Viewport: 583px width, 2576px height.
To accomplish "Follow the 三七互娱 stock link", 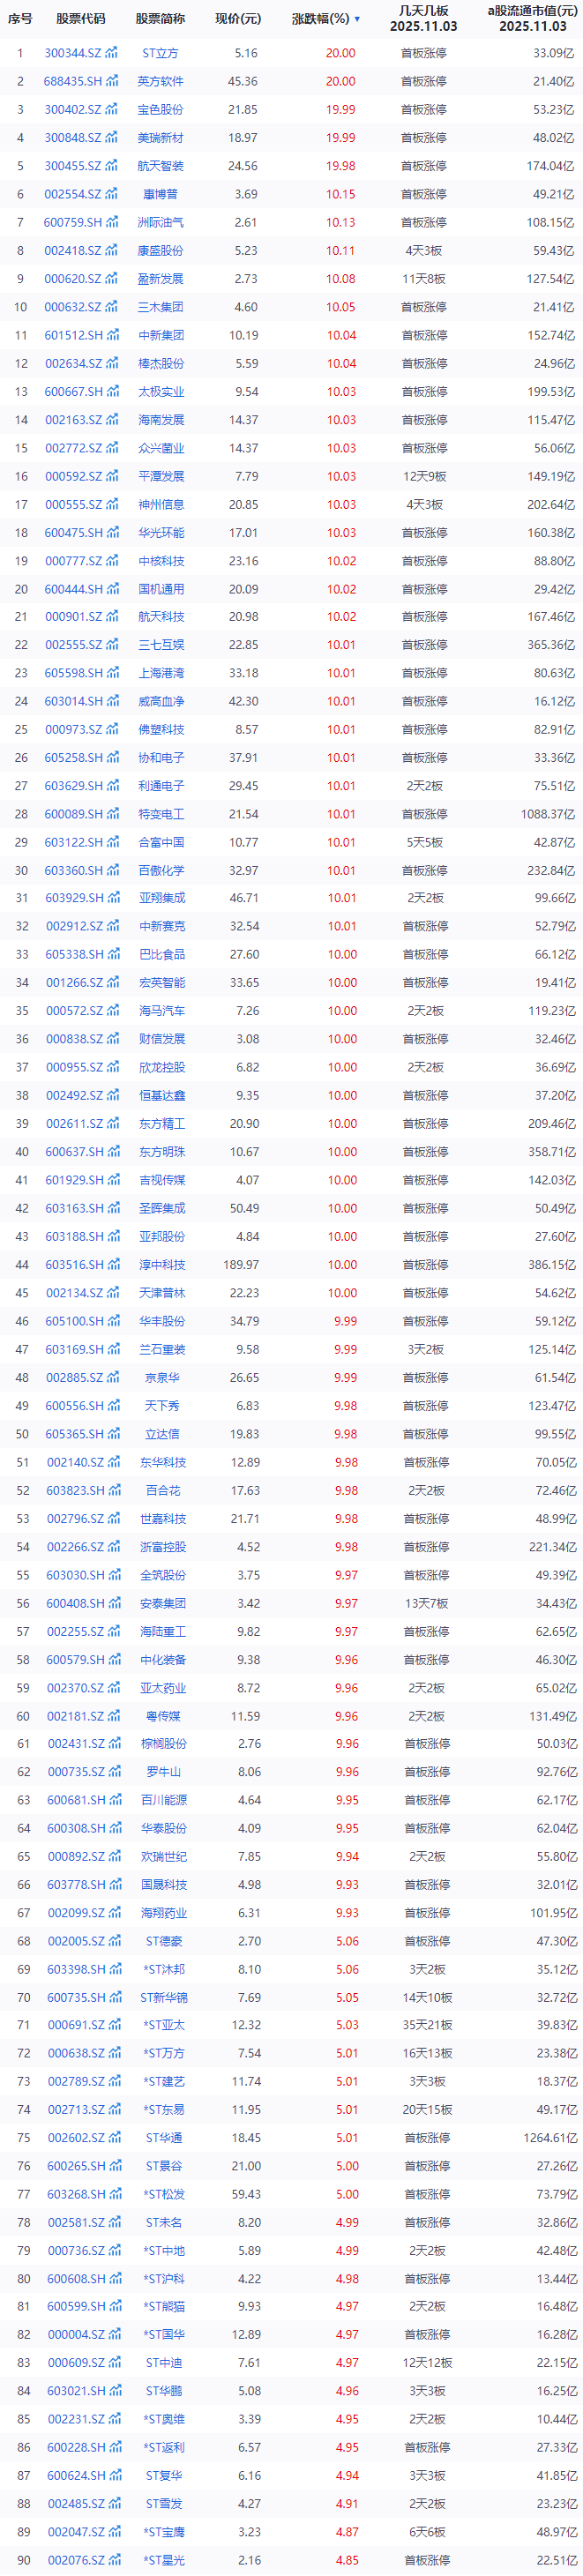I will [x=161, y=645].
